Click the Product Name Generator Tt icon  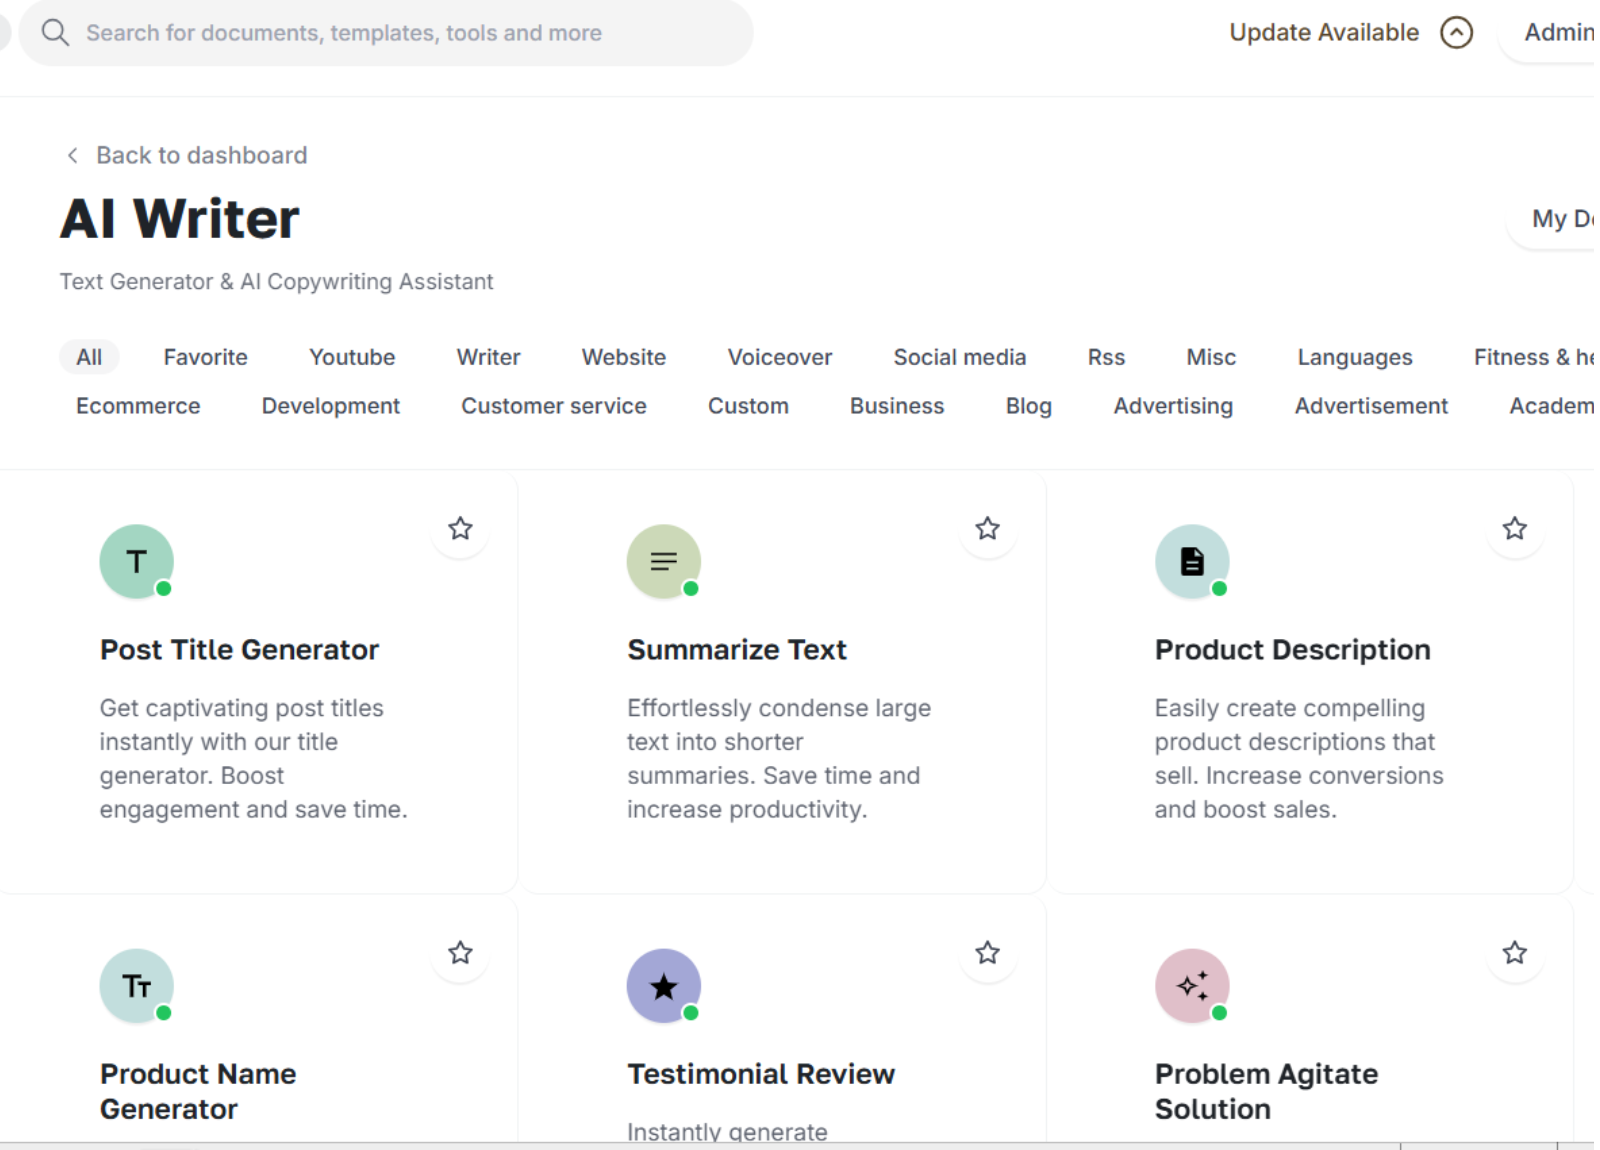137,985
